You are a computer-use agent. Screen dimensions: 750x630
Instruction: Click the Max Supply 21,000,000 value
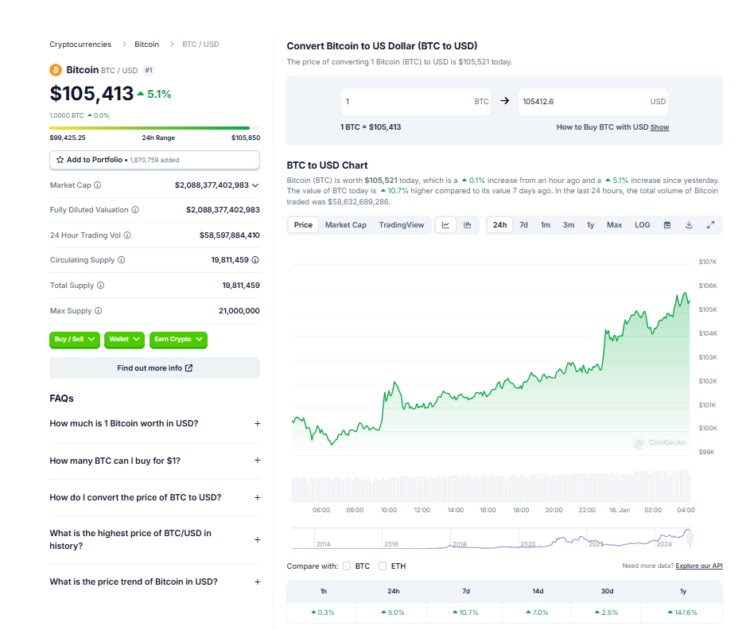239,311
